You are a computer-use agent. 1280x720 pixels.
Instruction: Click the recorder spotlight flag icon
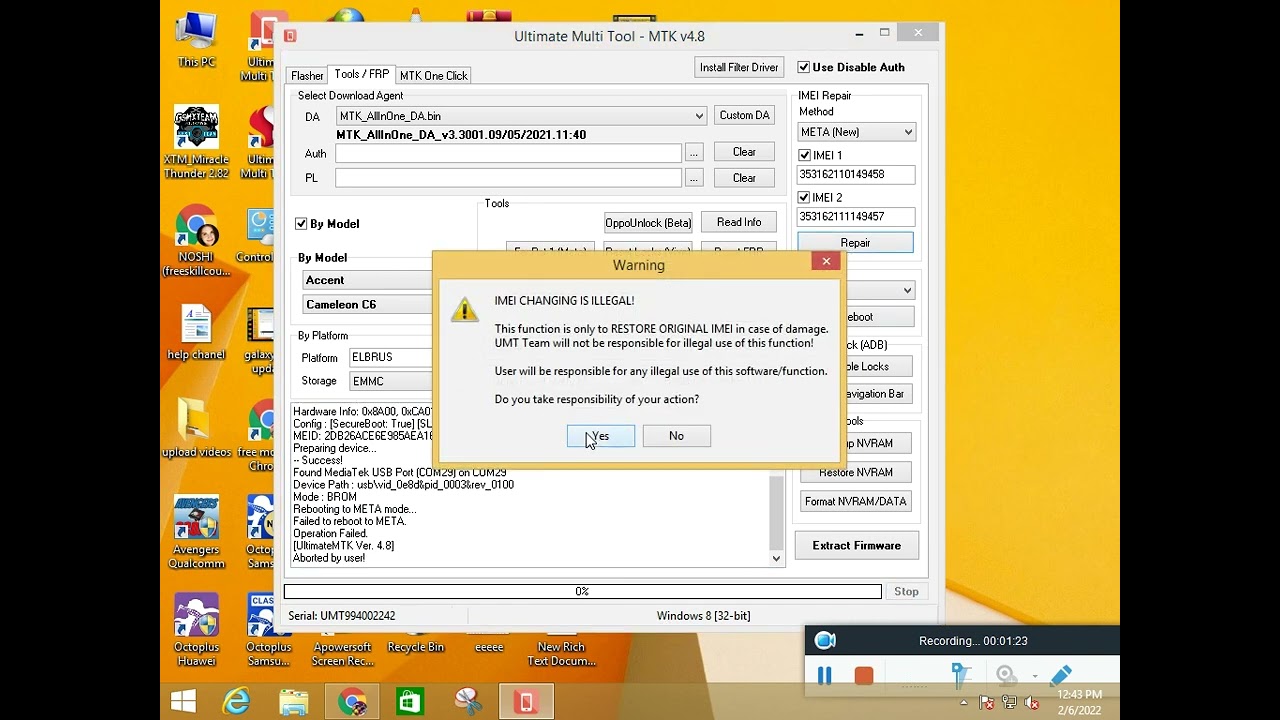[x=961, y=676]
